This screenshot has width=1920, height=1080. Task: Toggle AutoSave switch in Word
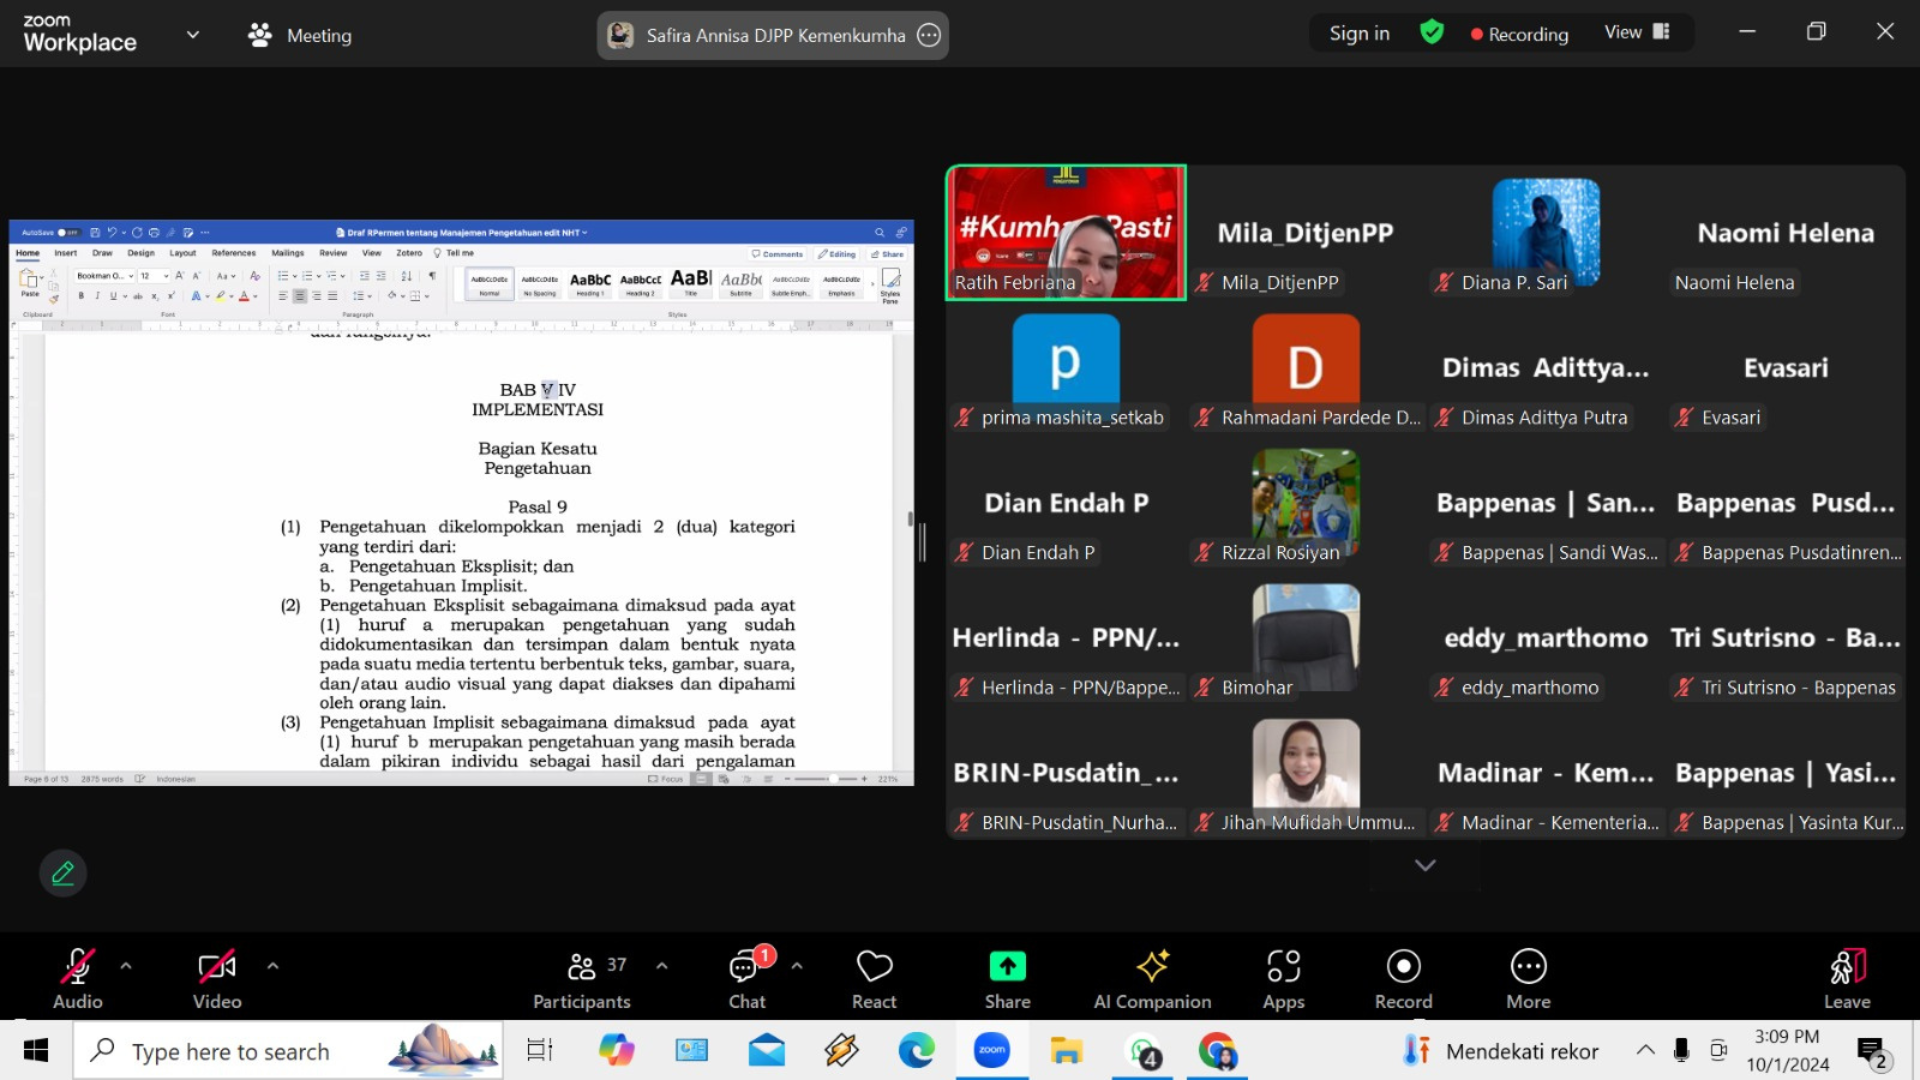tap(68, 232)
